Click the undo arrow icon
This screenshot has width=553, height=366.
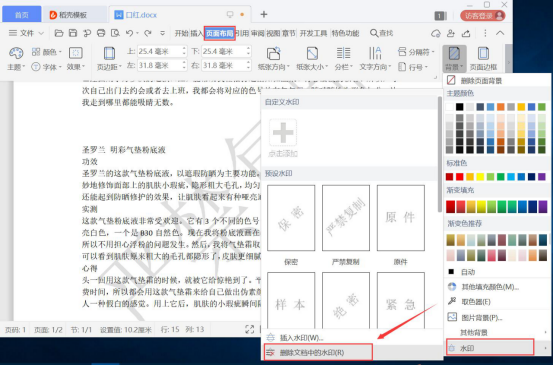[x=129, y=33]
